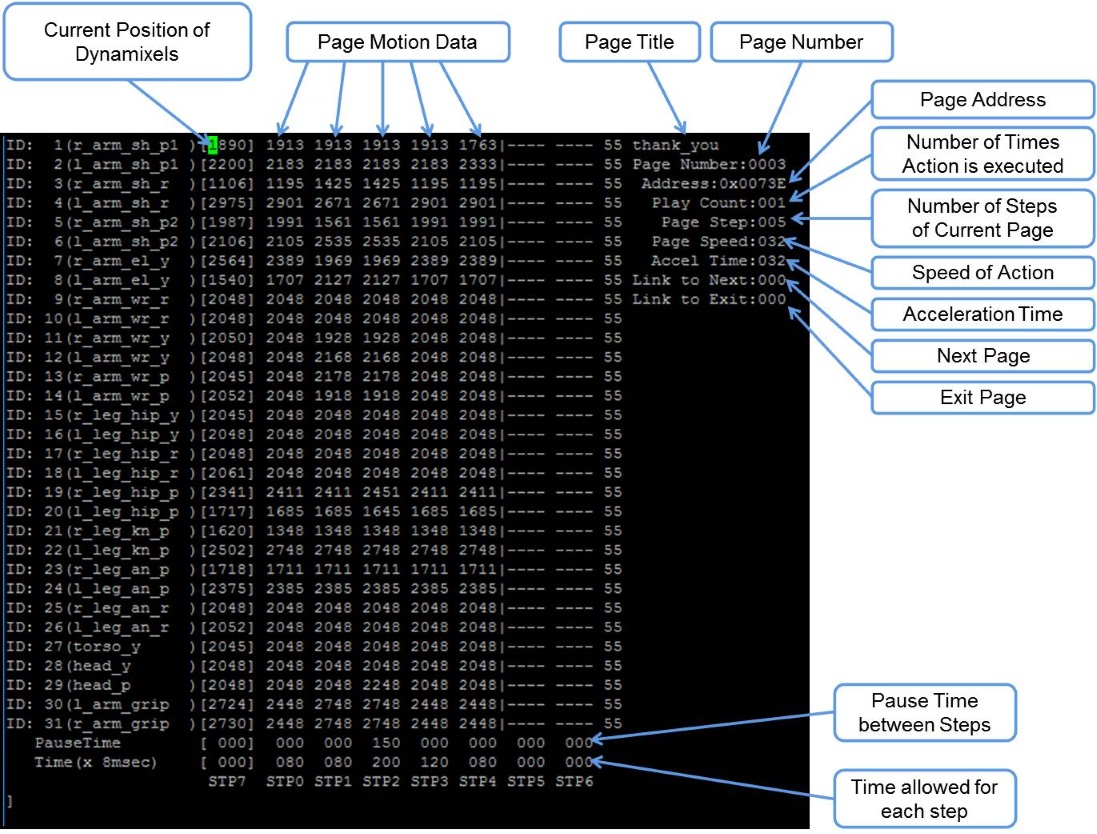Select the Play Count:001 field
This screenshot has width=1097, height=834.
(x=719, y=203)
